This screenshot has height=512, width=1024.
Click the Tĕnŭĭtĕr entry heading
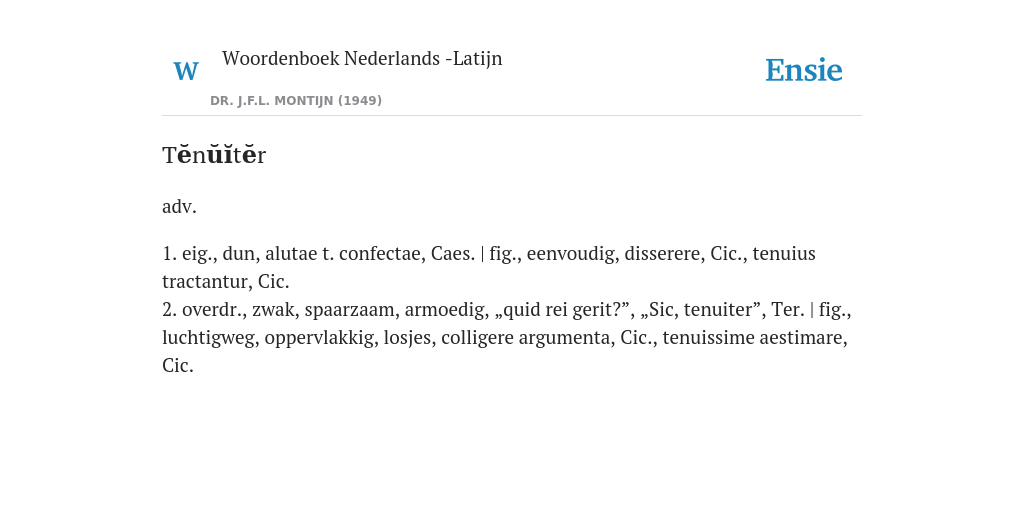point(214,155)
